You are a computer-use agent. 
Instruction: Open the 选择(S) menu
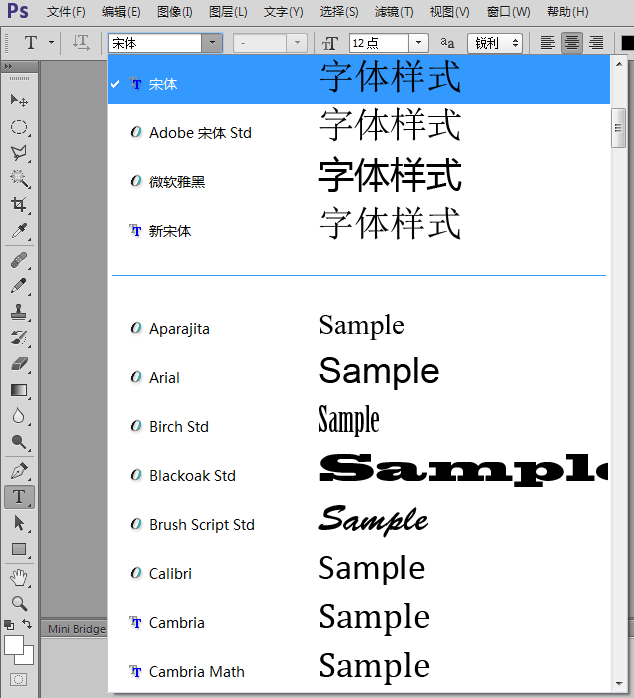339,12
